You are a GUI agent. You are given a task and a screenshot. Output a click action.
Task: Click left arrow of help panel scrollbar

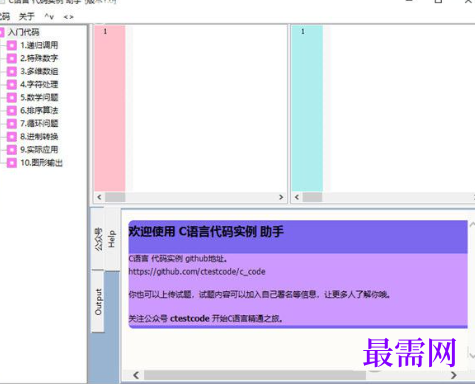click(136, 375)
